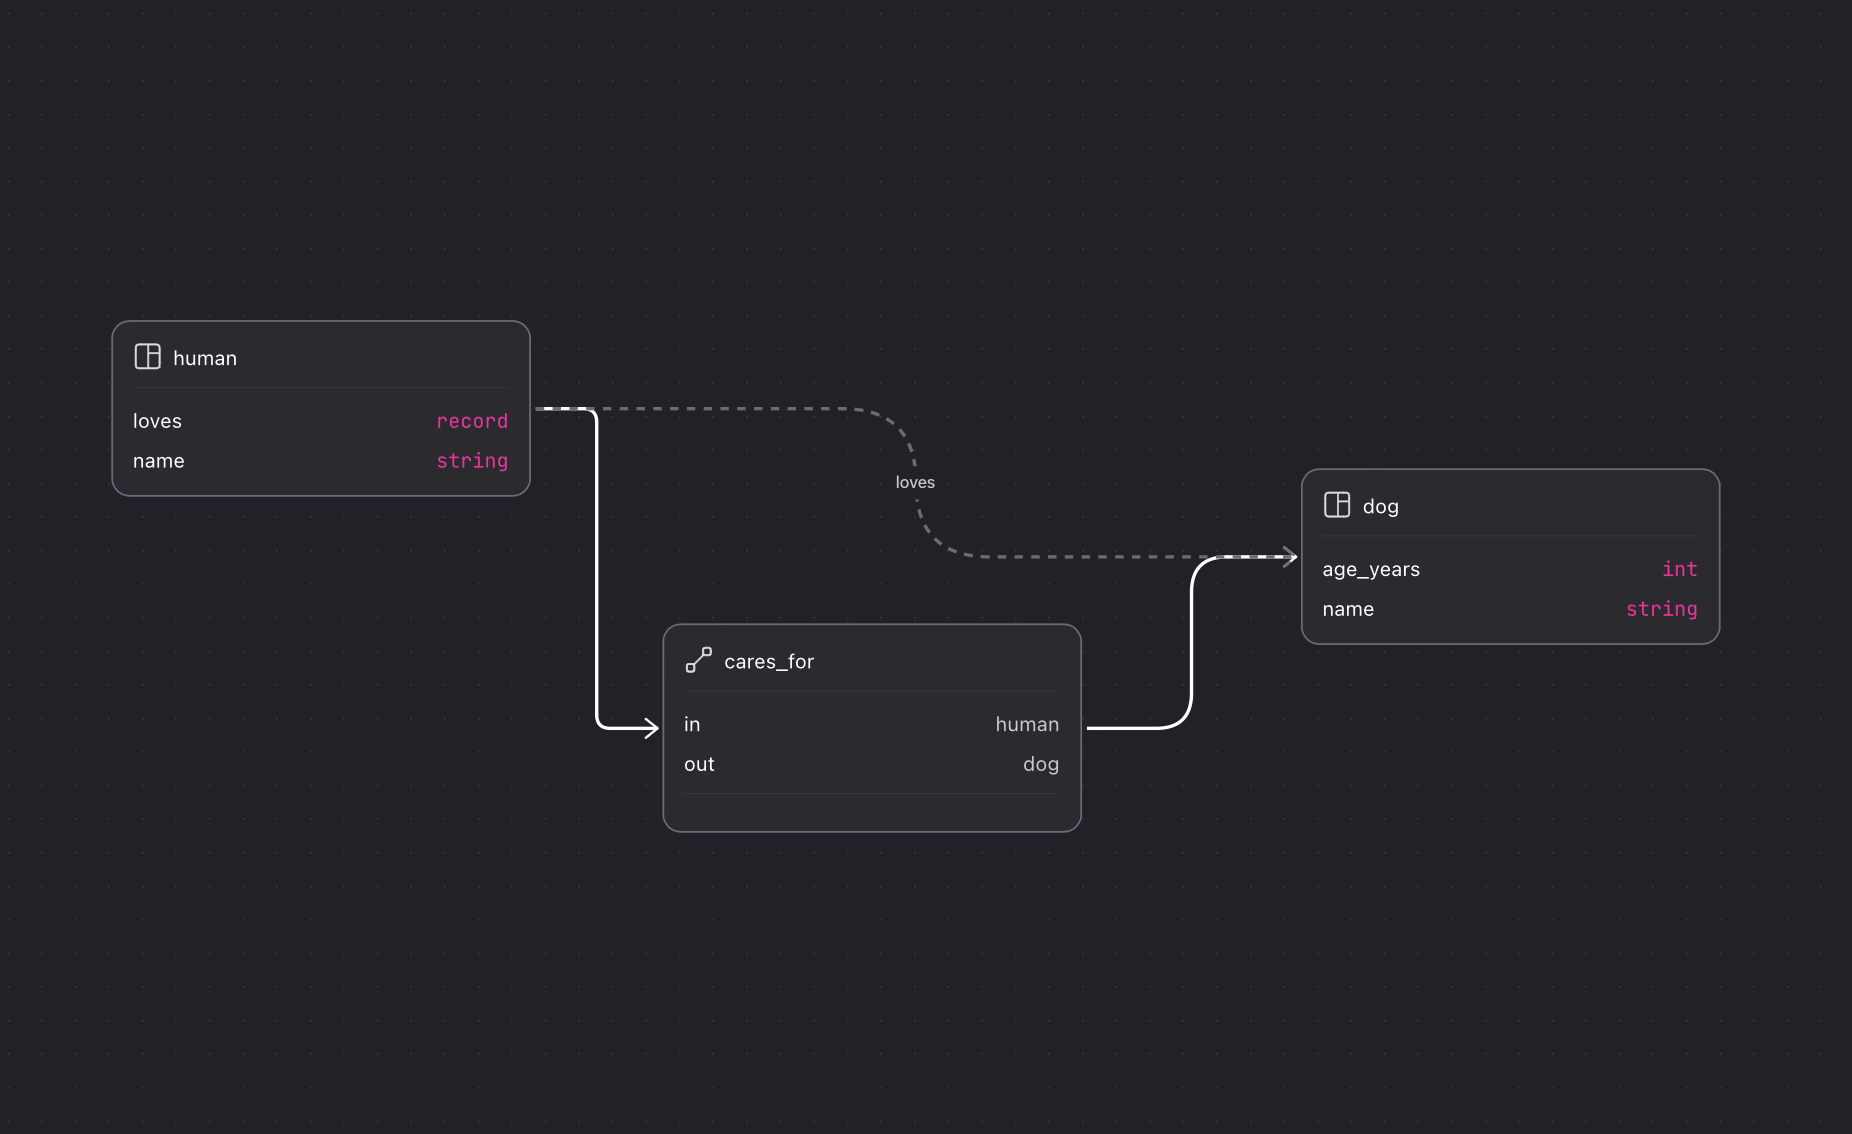The width and height of the screenshot is (1852, 1134).
Task: Click the record type of the loves field
Action: (x=472, y=421)
